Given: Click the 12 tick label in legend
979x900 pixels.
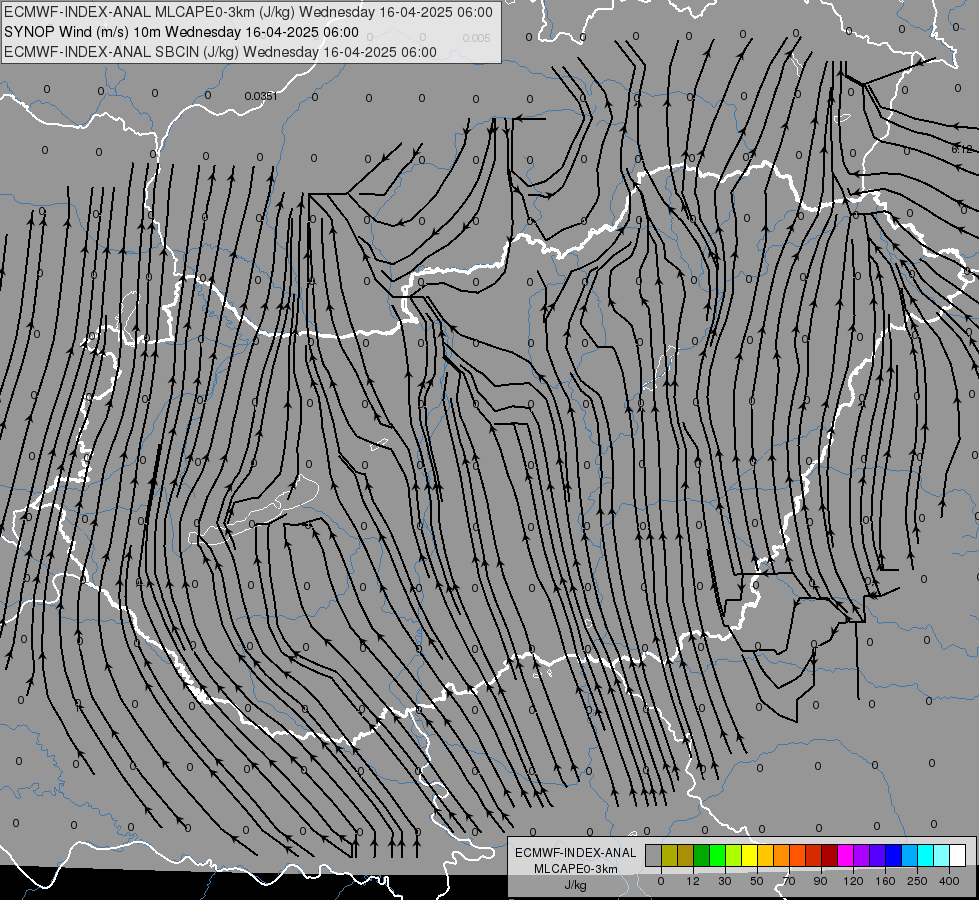Looking at the screenshot, I should (x=693, y=881).
